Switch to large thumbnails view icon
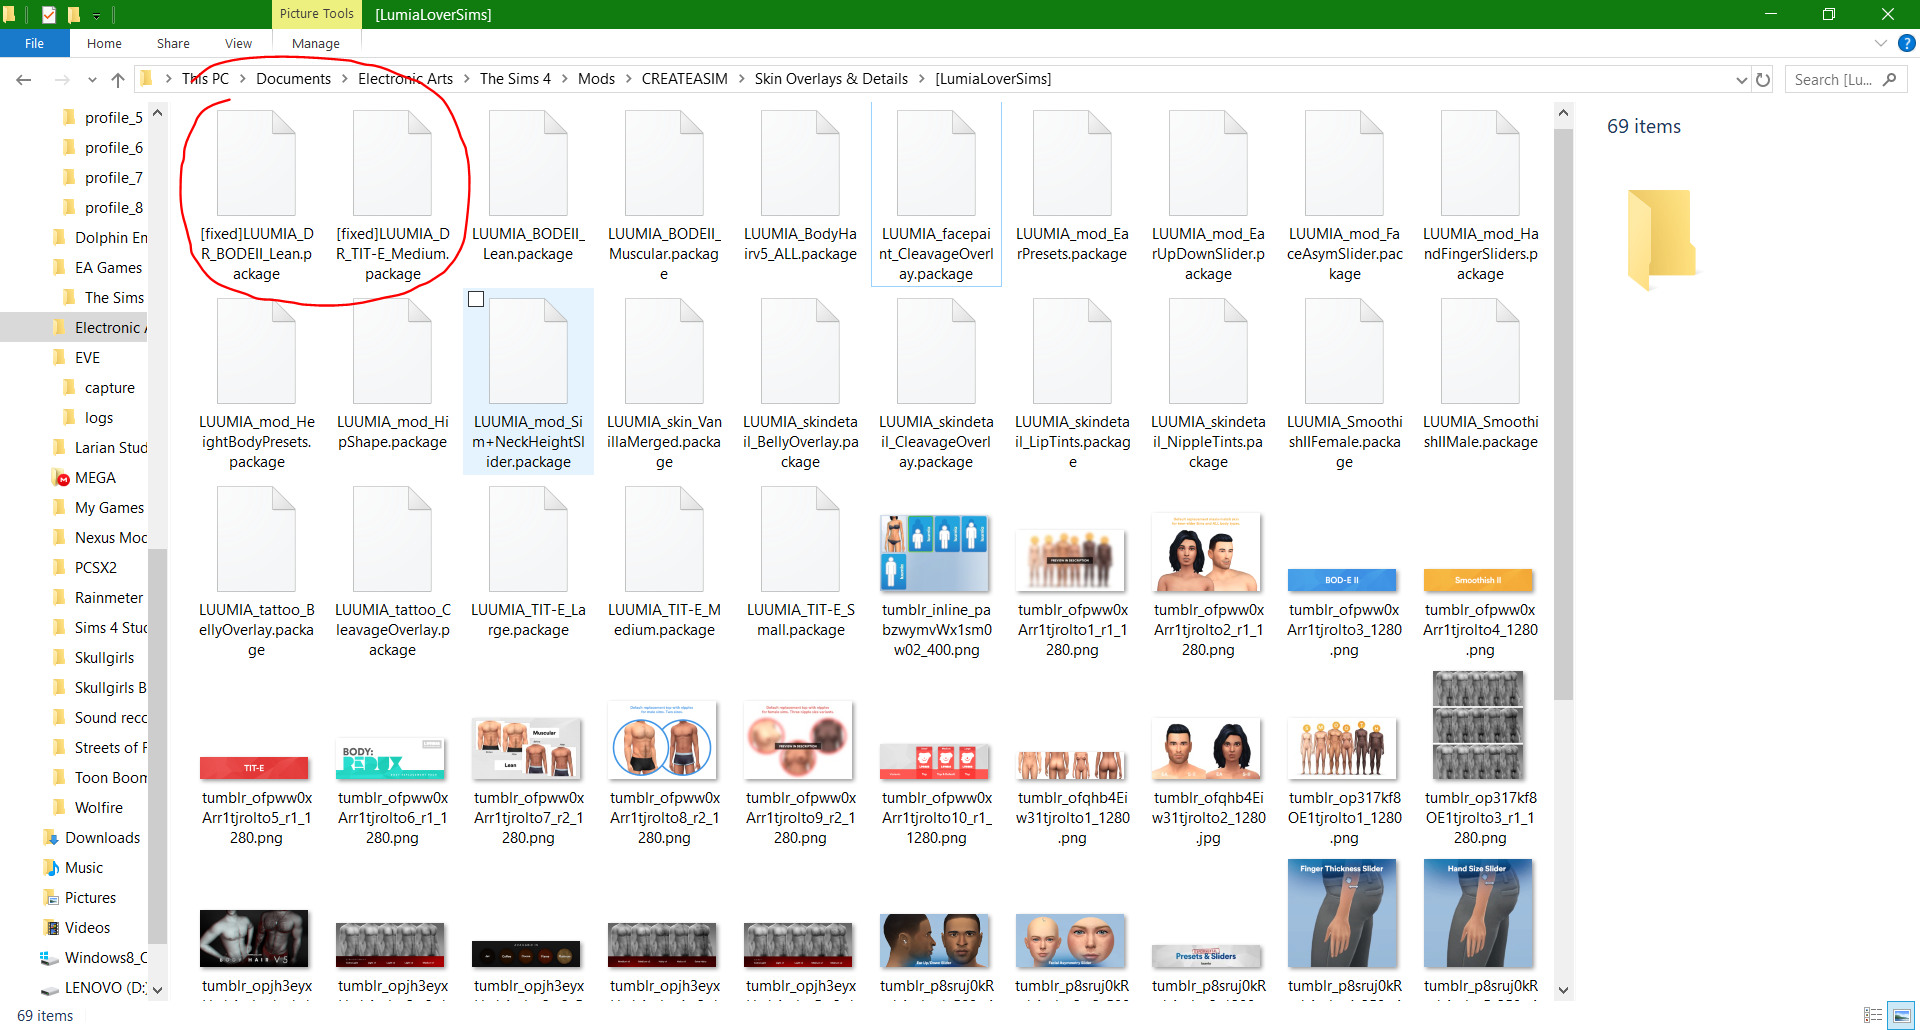Screen dimensions: 1920x1030 tap(1900, 1015)
